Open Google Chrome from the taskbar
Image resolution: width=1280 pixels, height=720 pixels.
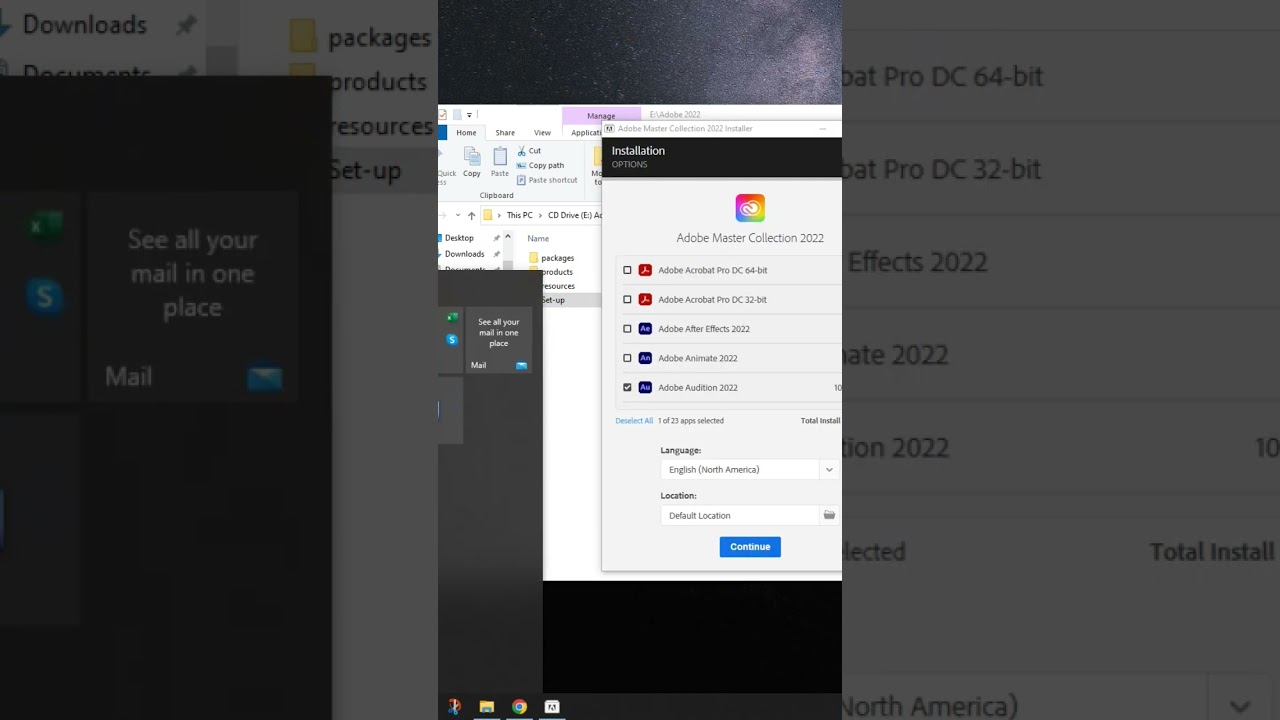pos(519,707)
